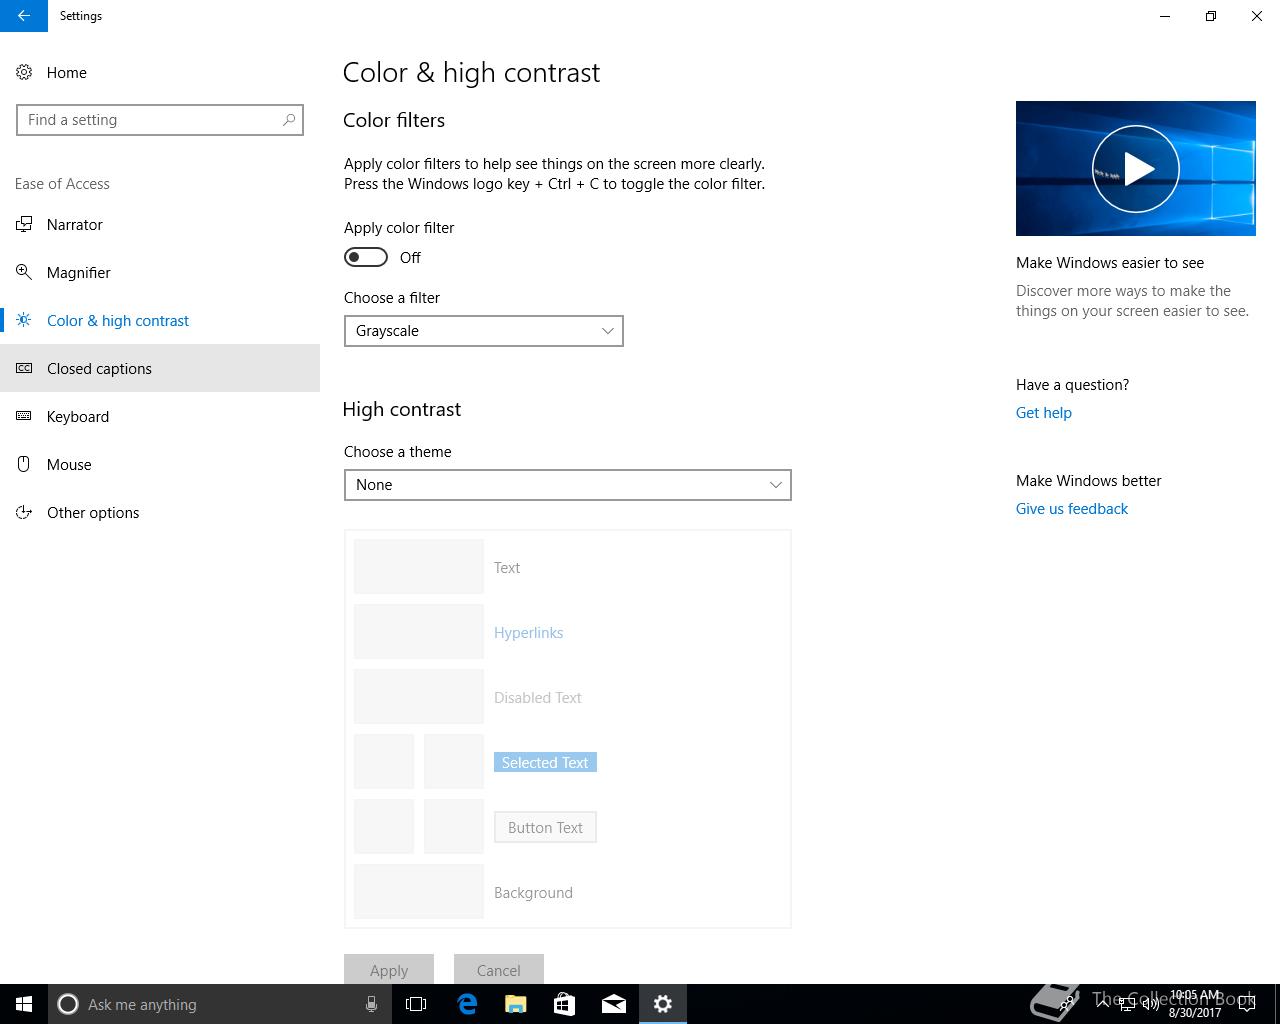The height and width of the screenshot is (1024, 1280).
Task: Open the Mail app in the taskbar
Action: coord(614,1004)
